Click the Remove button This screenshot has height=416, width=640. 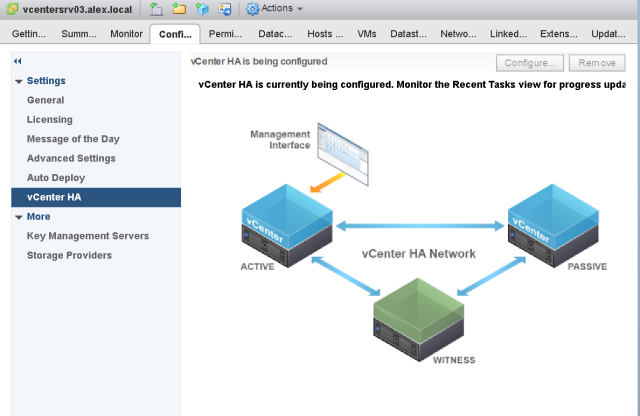tap(597, 63)
